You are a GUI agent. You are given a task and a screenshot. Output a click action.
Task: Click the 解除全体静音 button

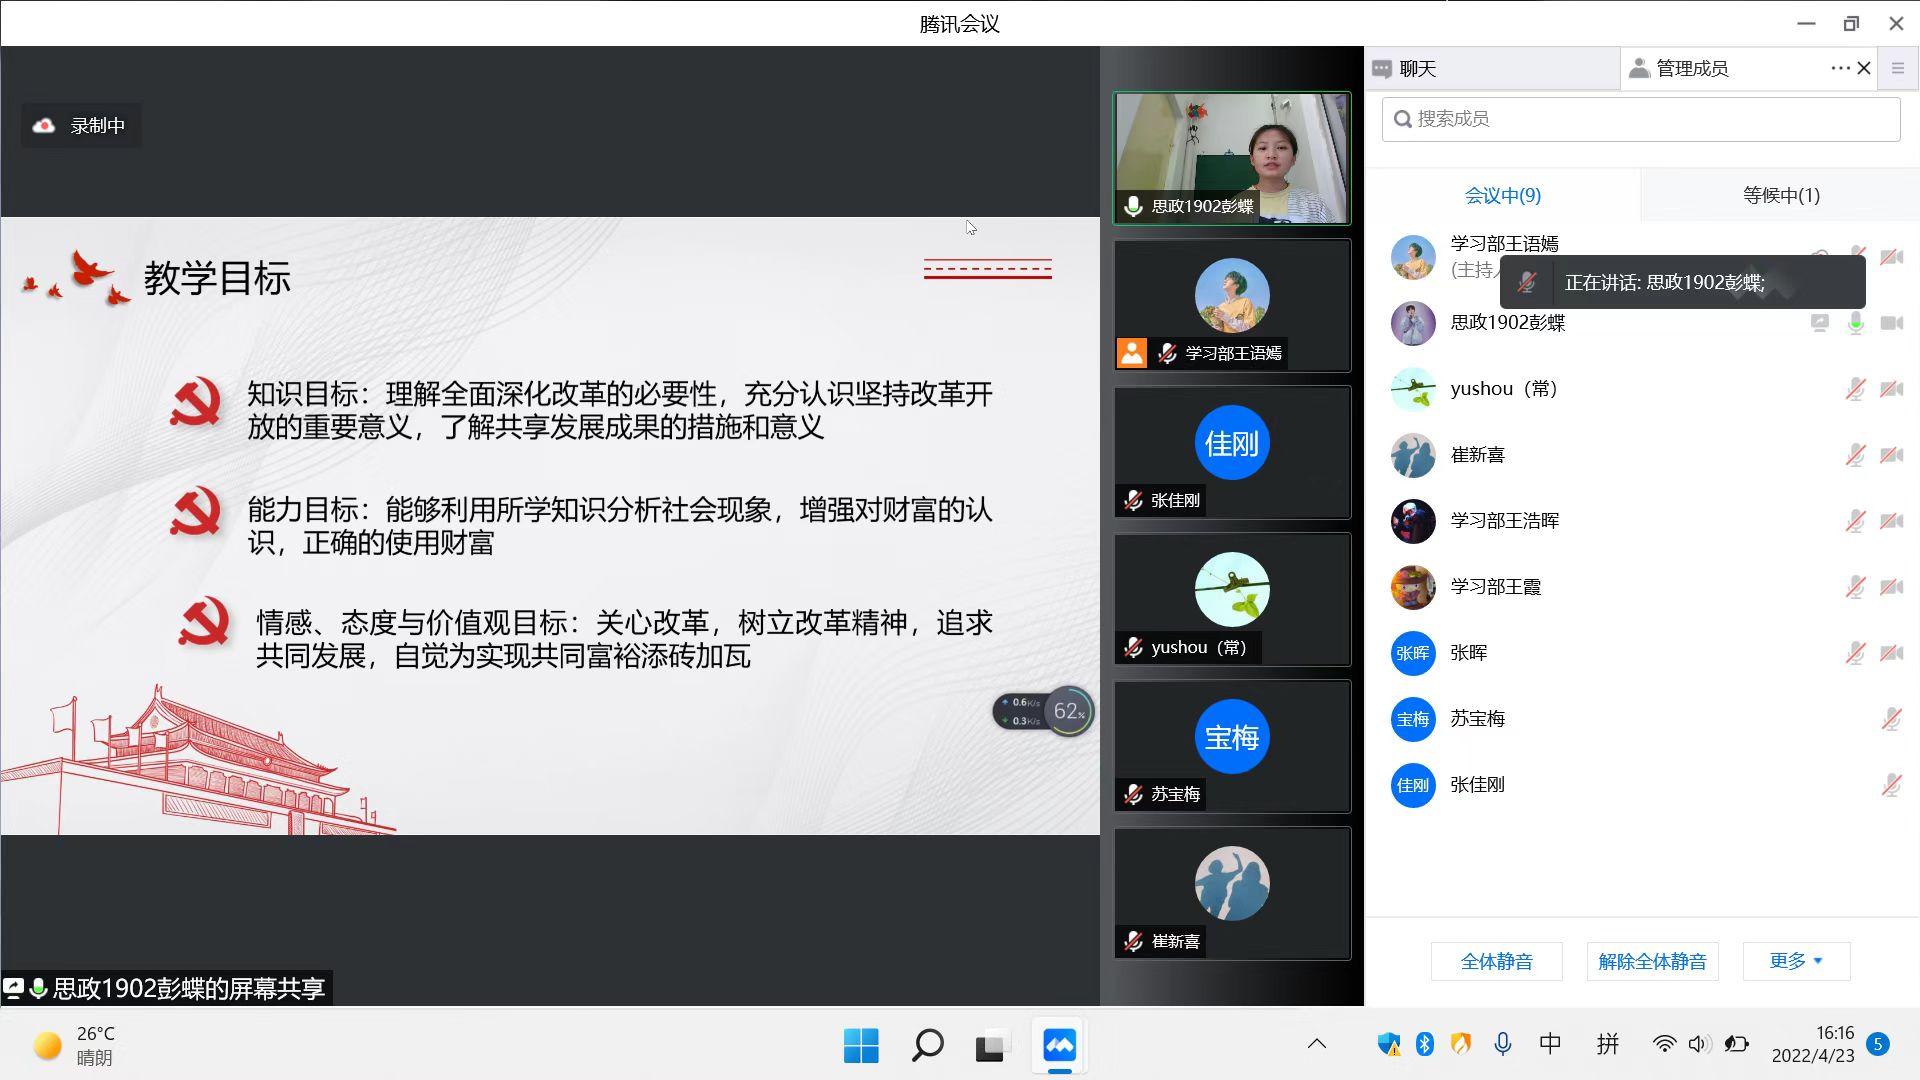pos(1652,961)
